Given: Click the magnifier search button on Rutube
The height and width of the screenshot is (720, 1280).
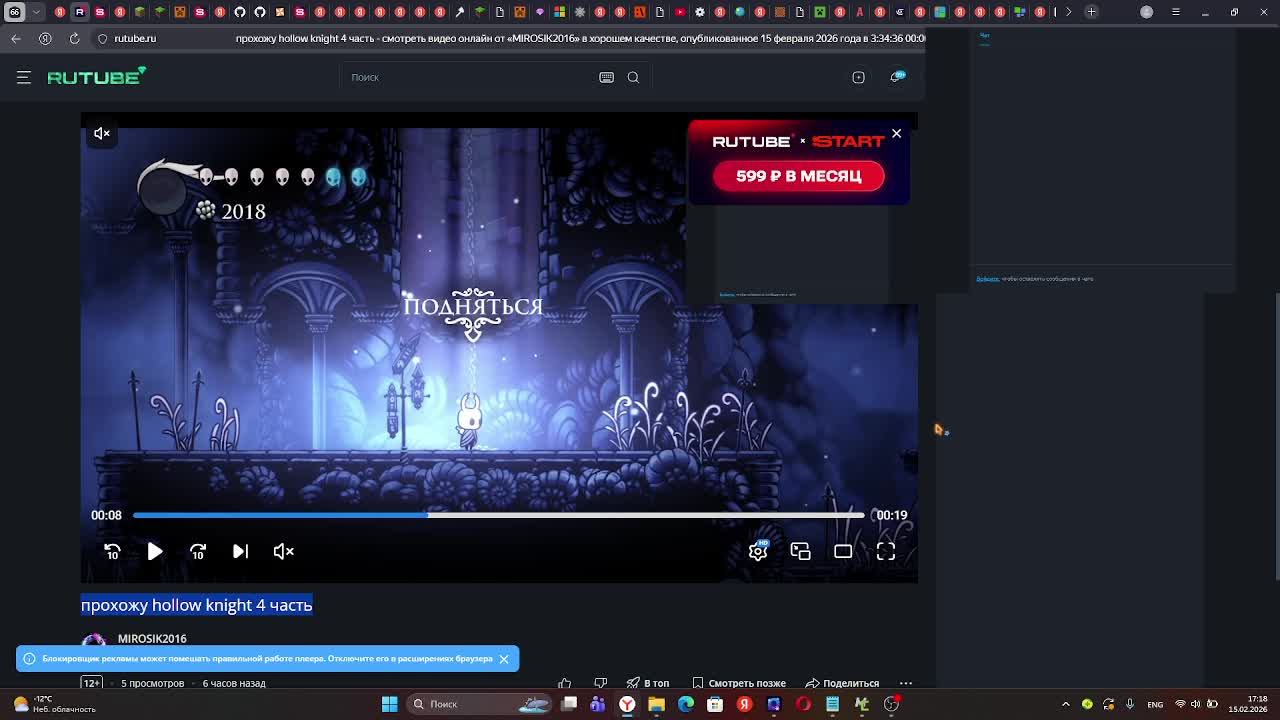Looking at the screenshot, I should 633,77.
